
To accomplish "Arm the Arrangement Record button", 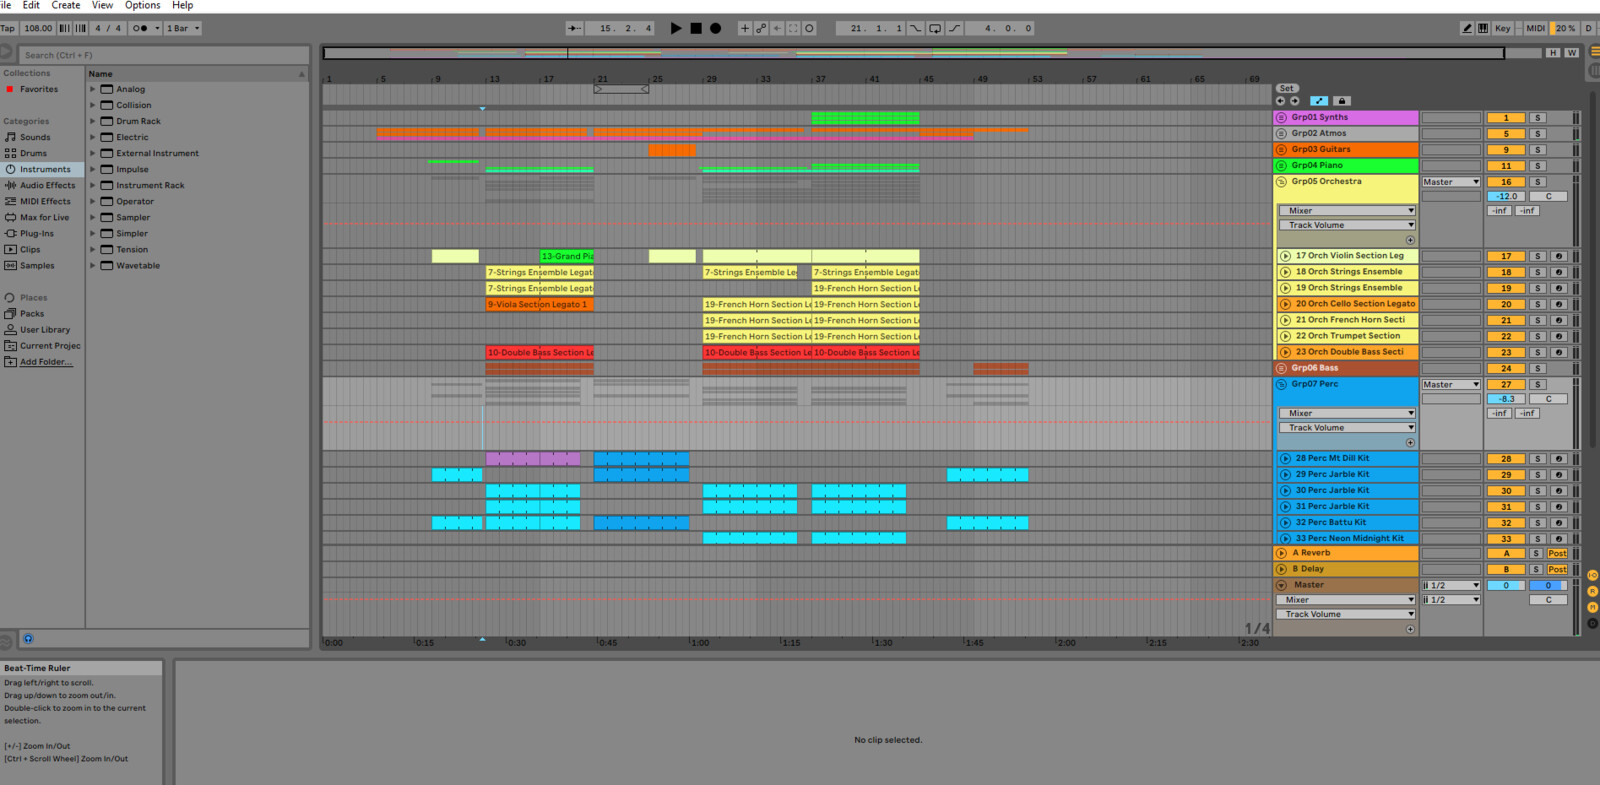I will point(715,28).
